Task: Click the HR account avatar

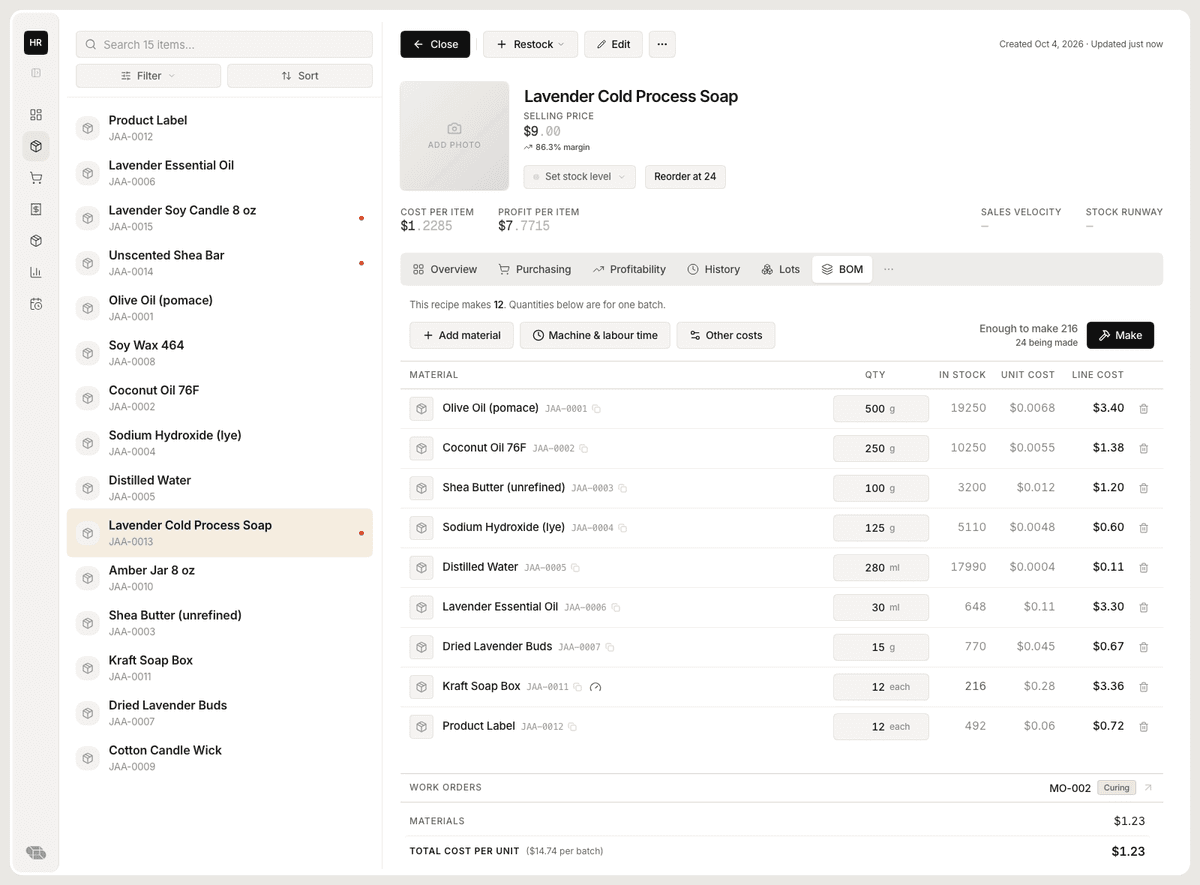Action: pos(36,43)
